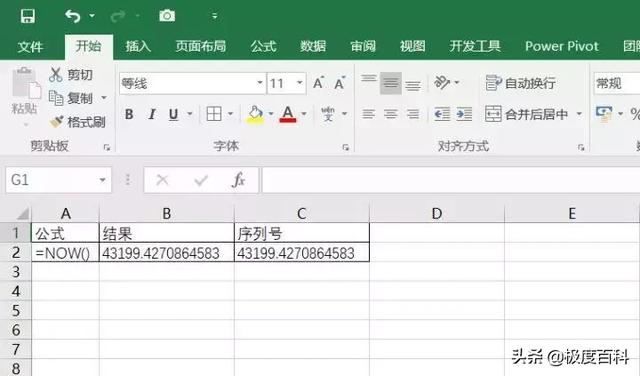Open the 合并后居中 dropdown arrow
Screen dimensions: 640x376
[x=579, y=114]
